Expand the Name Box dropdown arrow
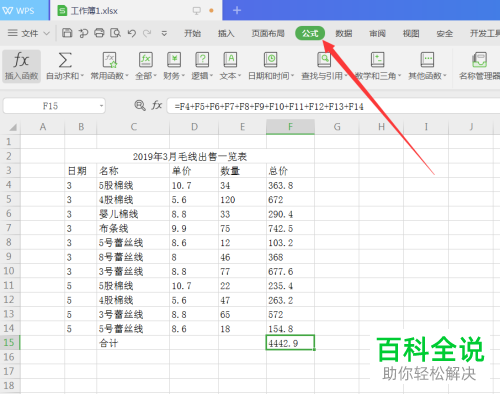Image resolution: width=500 pixels, height=394 pixels. click(x=101, y=106)
